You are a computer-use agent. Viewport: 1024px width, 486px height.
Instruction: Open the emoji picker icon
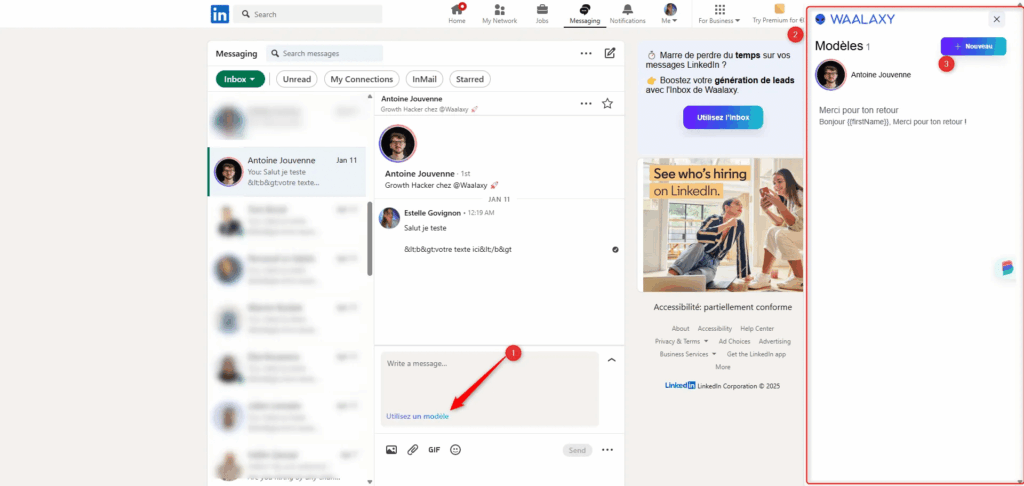tap(455, 450)
